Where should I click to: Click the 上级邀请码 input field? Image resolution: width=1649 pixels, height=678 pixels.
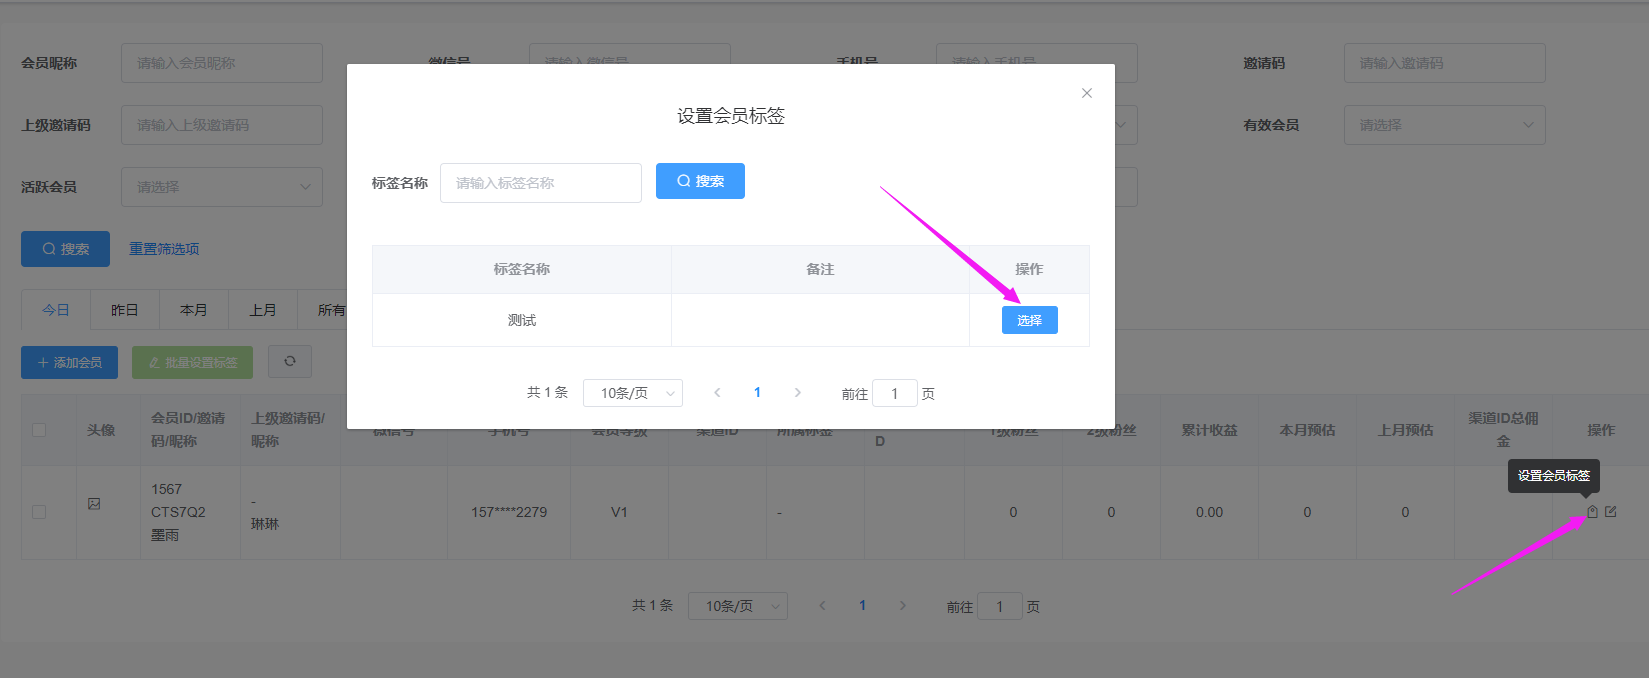pos(222,125)
